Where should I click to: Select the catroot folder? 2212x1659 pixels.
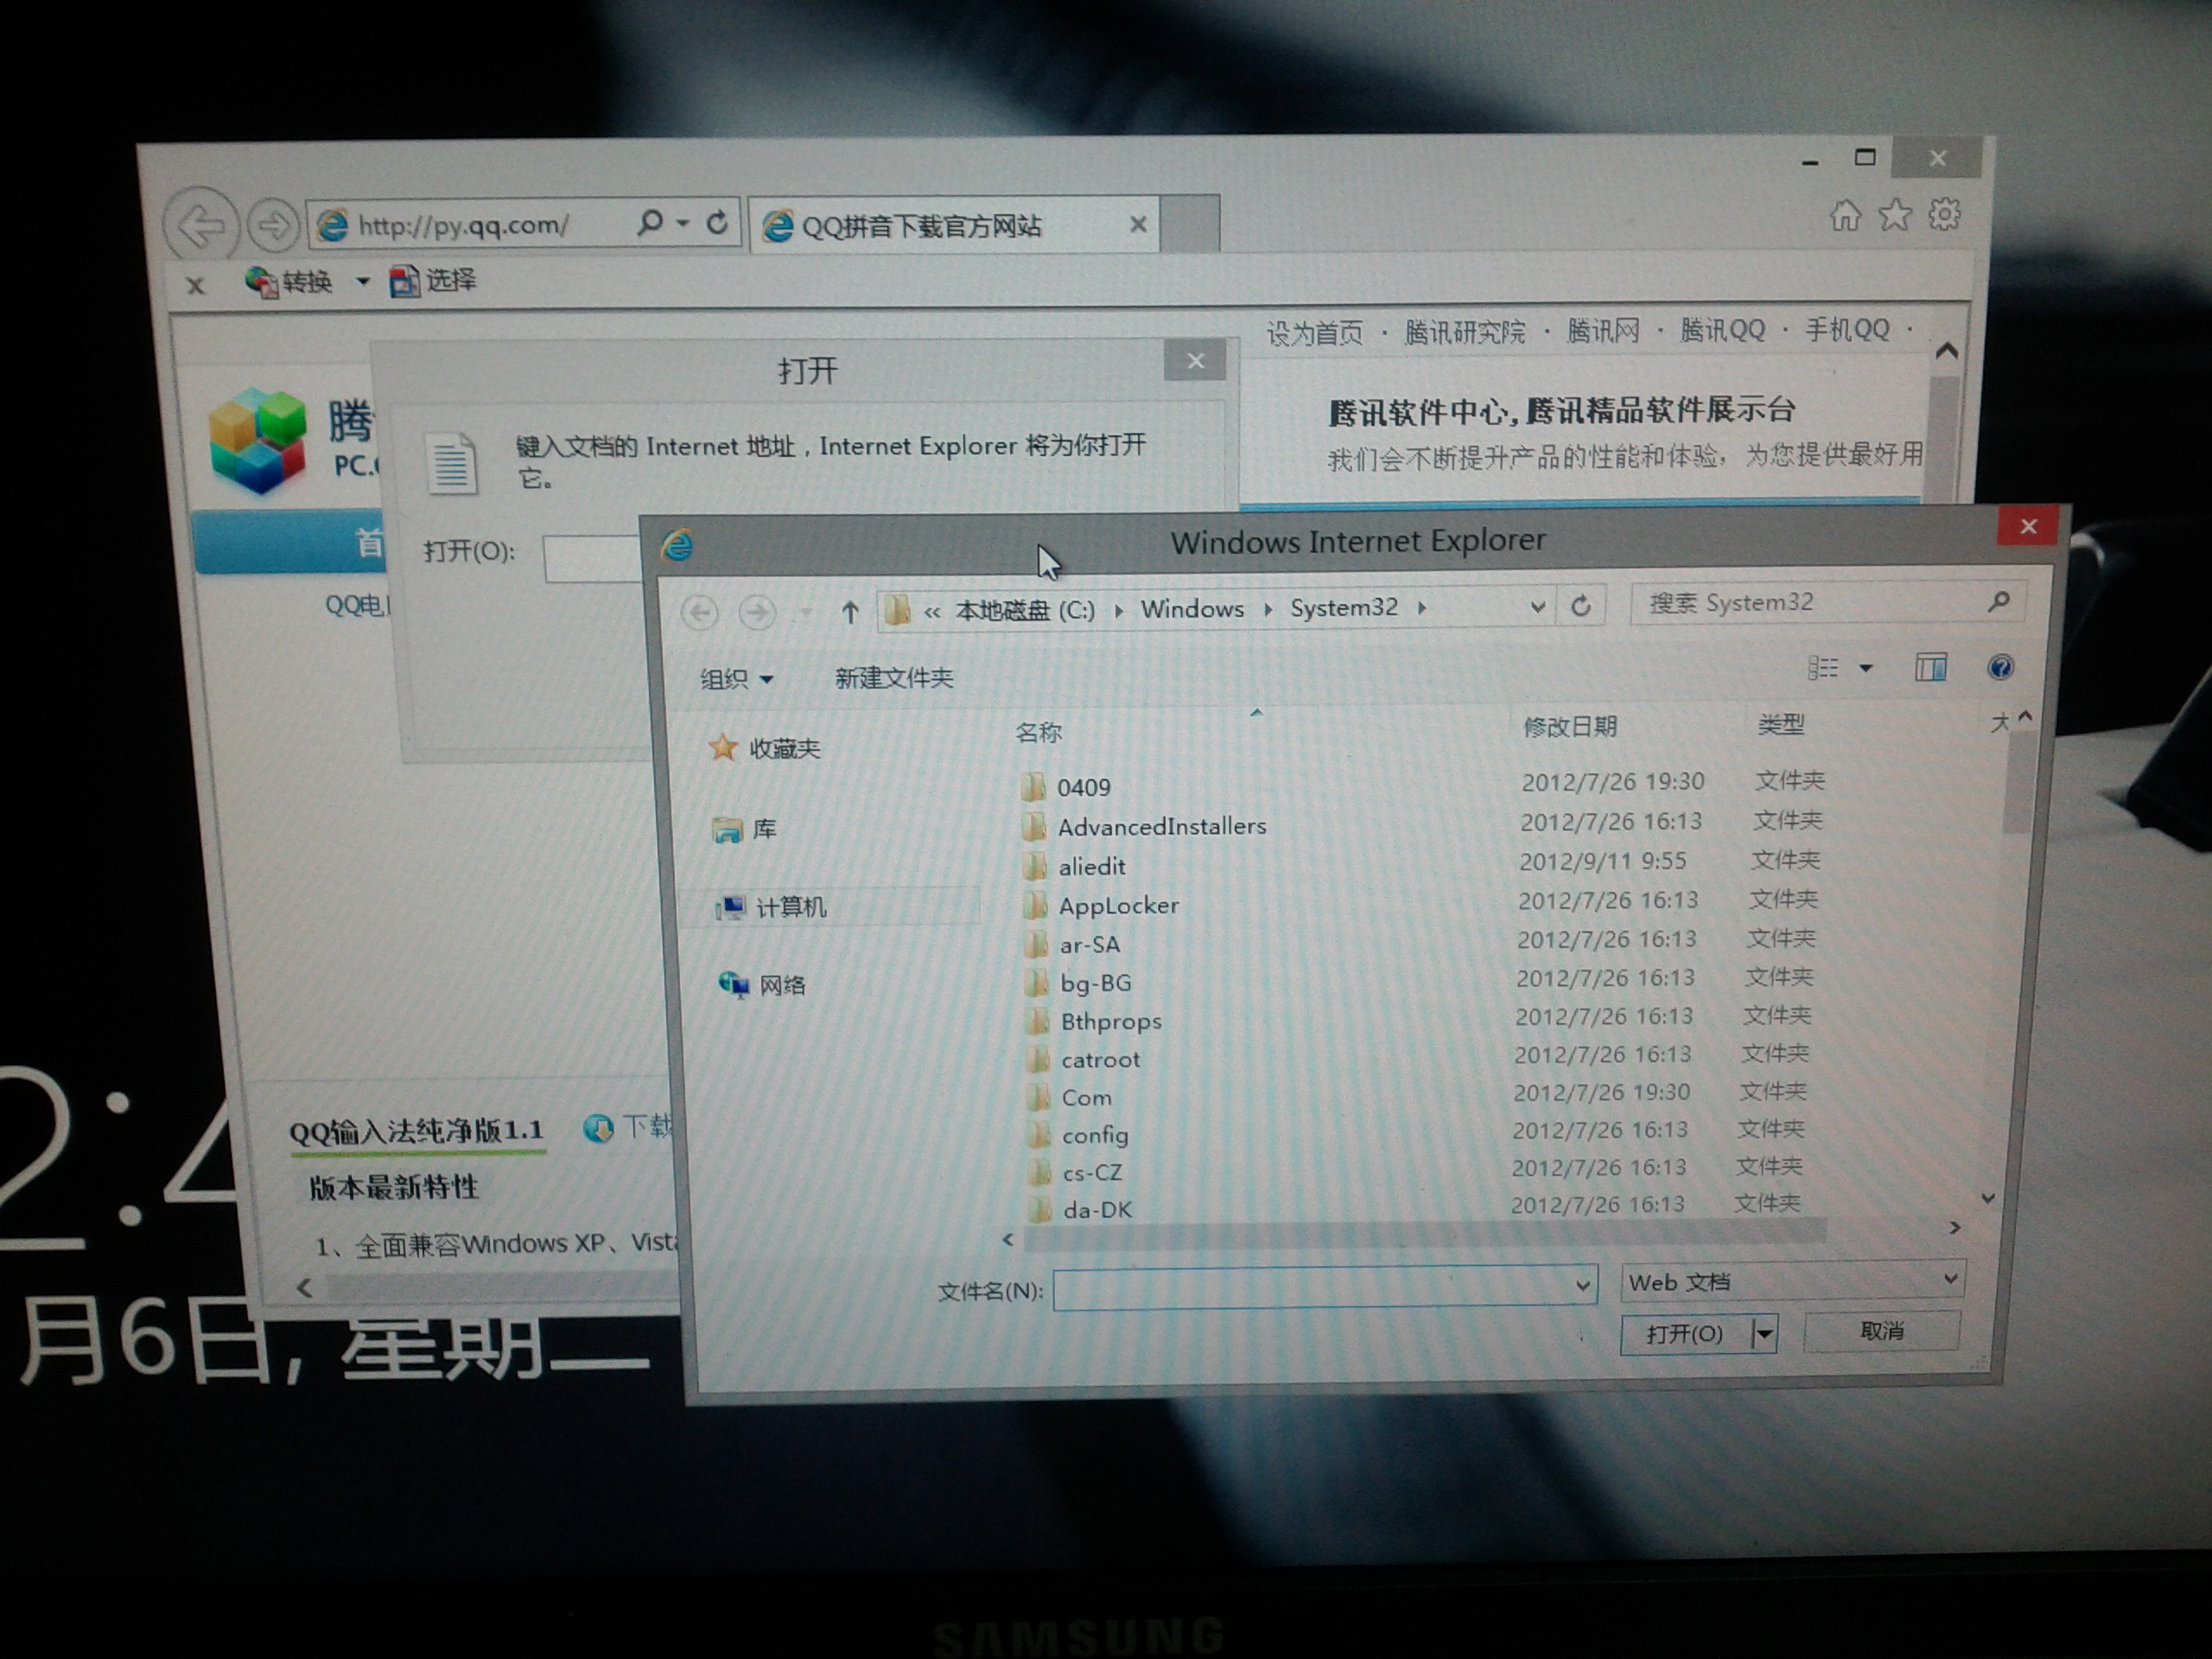click(1084, 1059)
